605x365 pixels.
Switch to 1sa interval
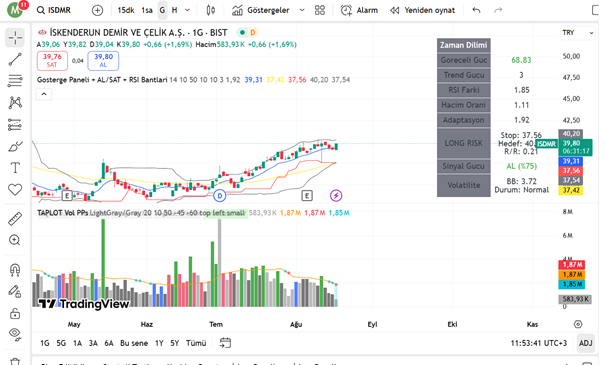pyautogui.click(x=147, y=10)
